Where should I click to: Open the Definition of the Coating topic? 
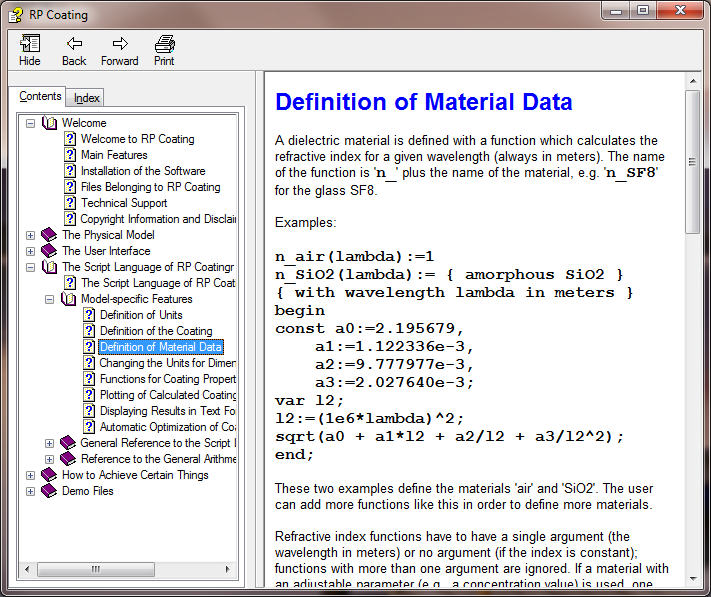point(156,331)
